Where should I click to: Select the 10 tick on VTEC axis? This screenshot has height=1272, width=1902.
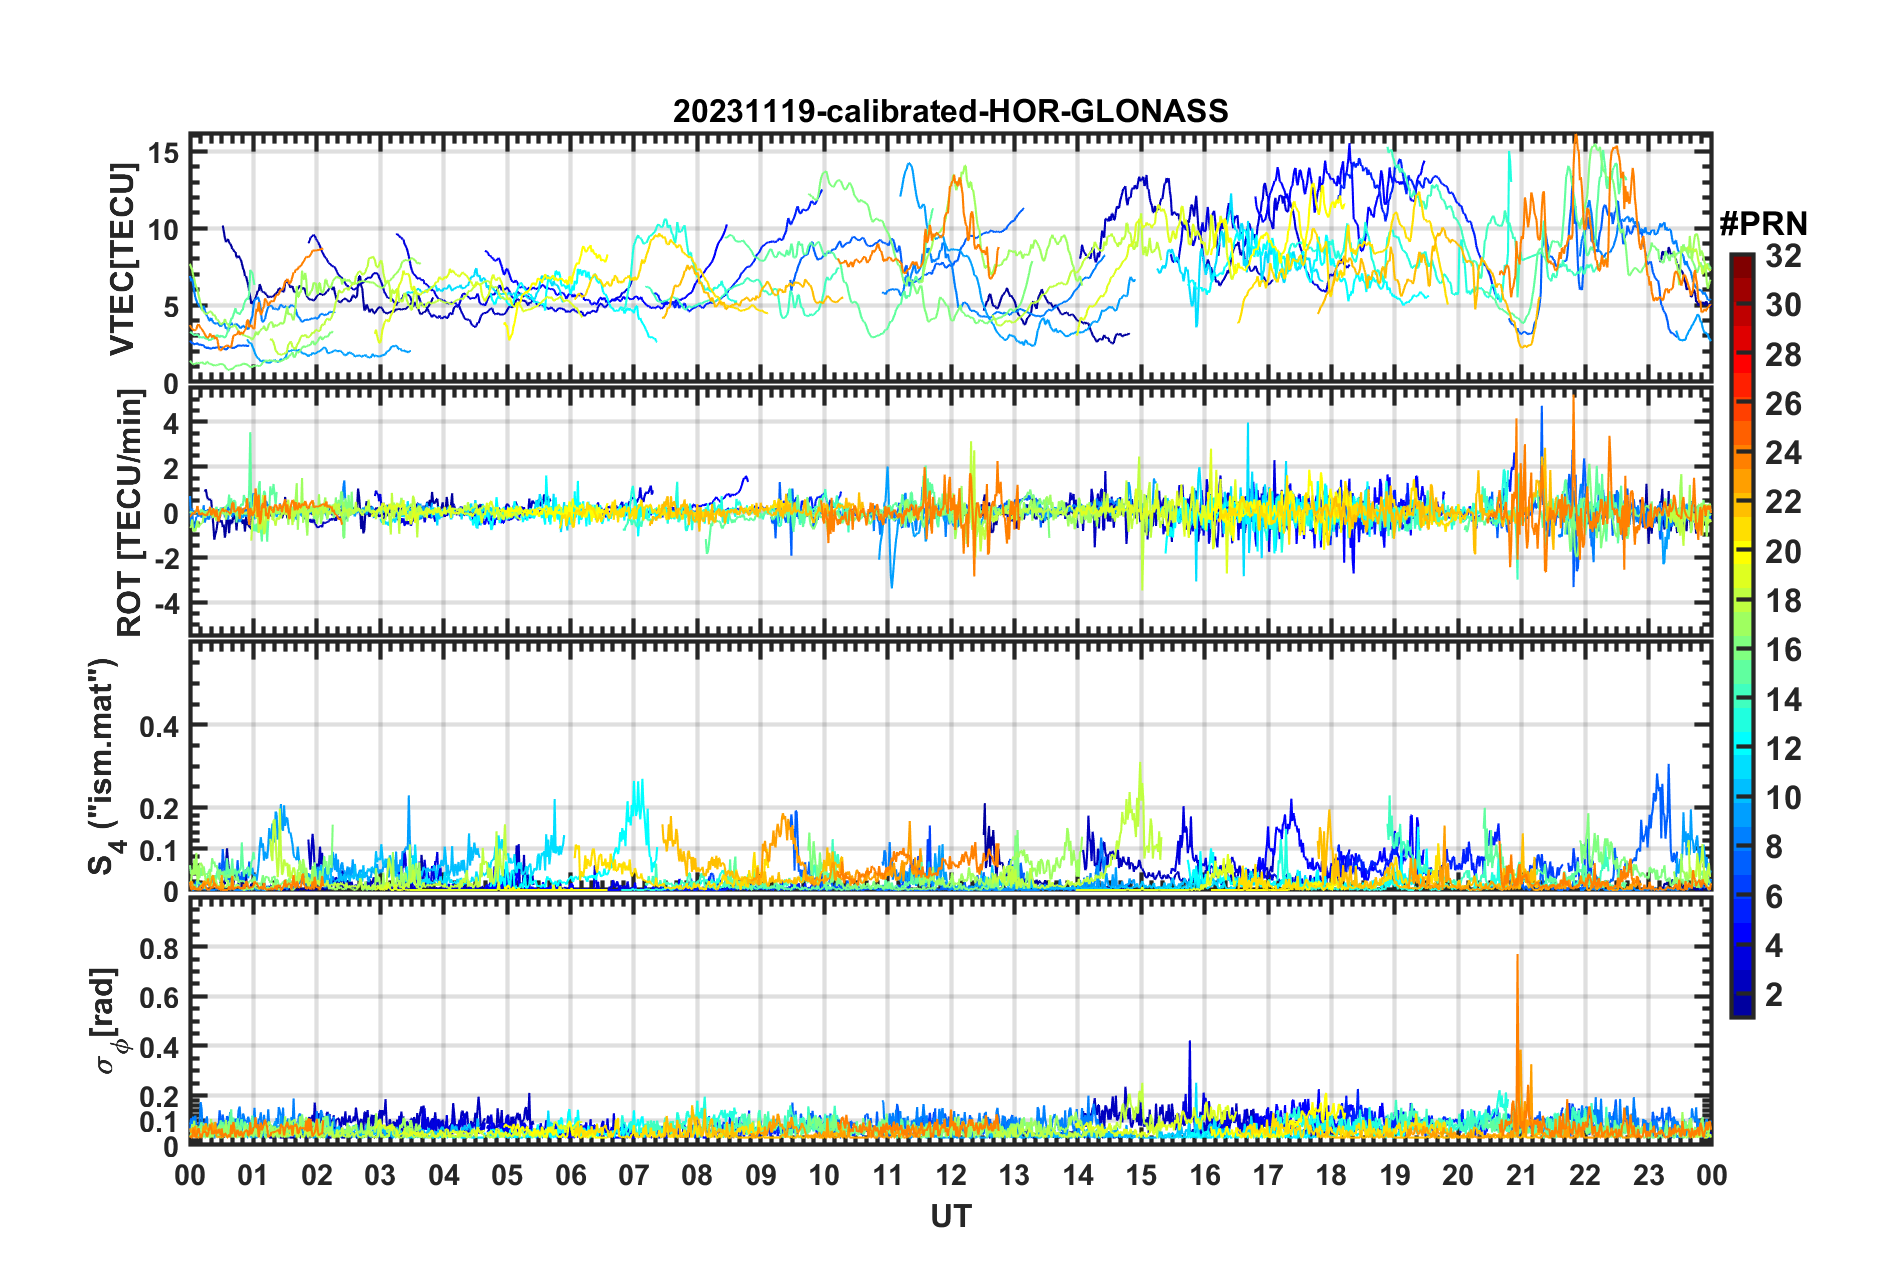click(x=163, y=230)
